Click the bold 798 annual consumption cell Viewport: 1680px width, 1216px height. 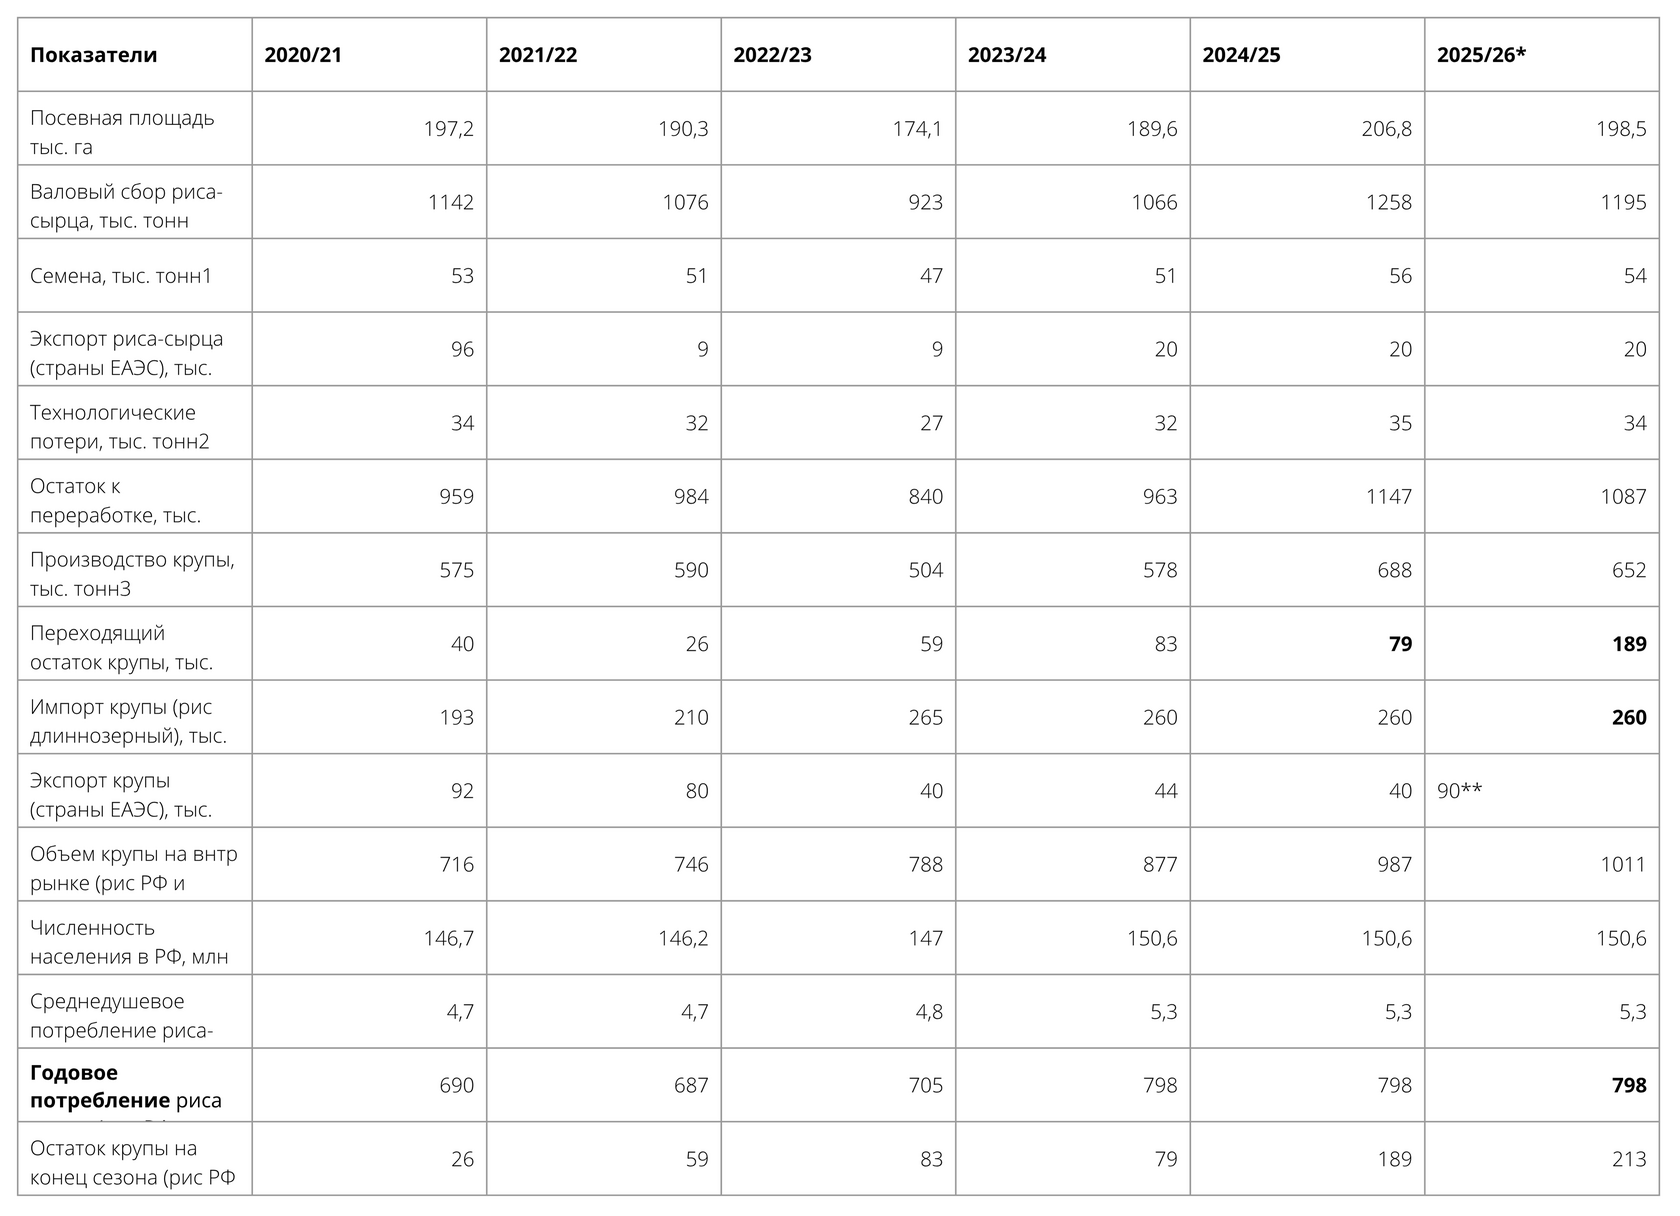[x=1628, y=1085]
